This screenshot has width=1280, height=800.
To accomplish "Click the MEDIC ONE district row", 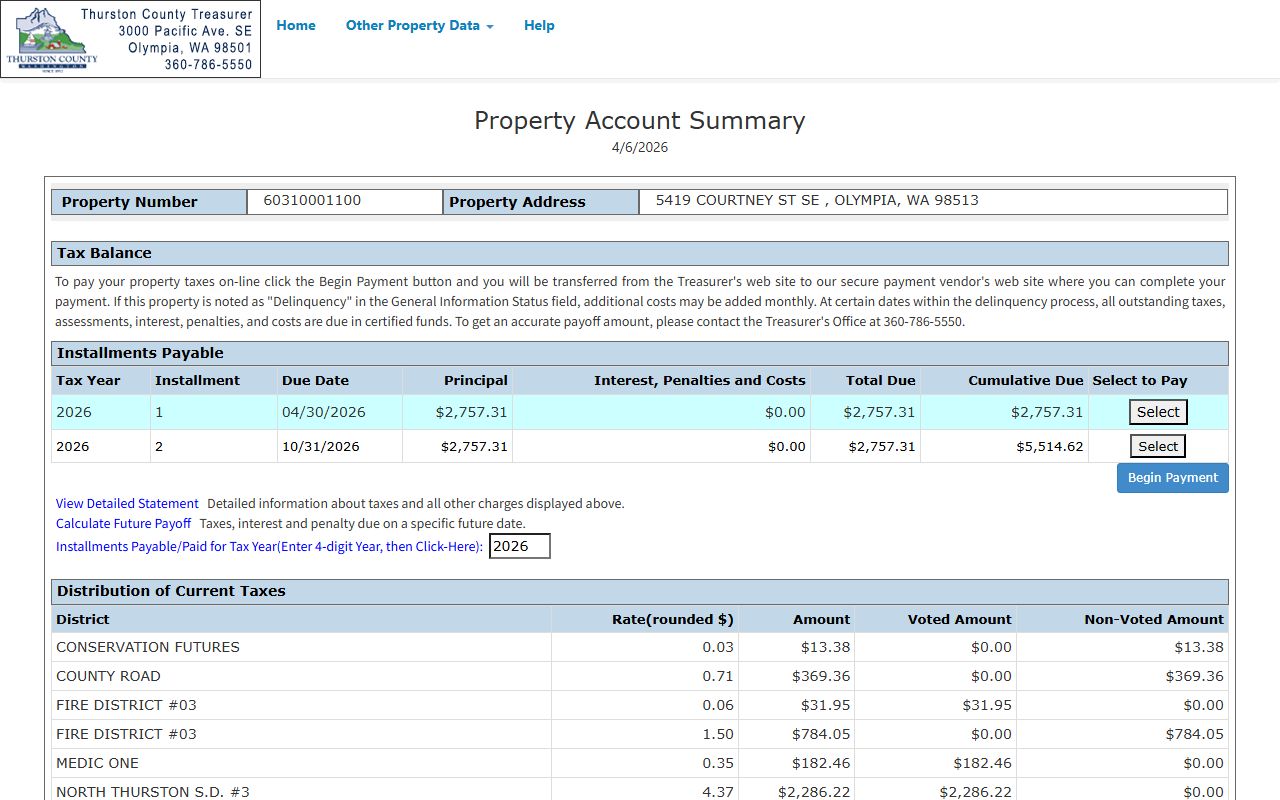I will [x=640, y=763].
